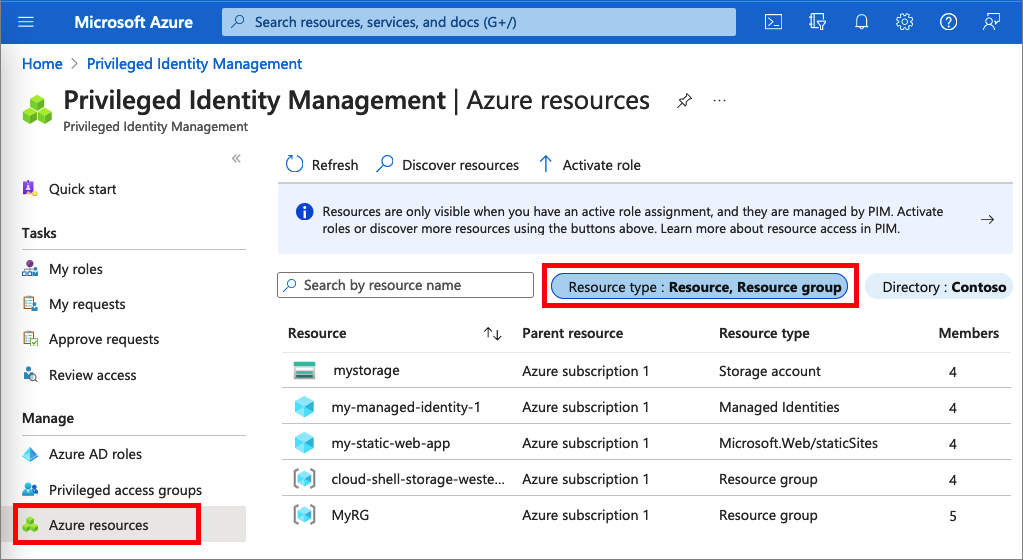1023x560 pixels.
Task: Click the my-managed-identity-1 cube icon
Action: [304, 407]
